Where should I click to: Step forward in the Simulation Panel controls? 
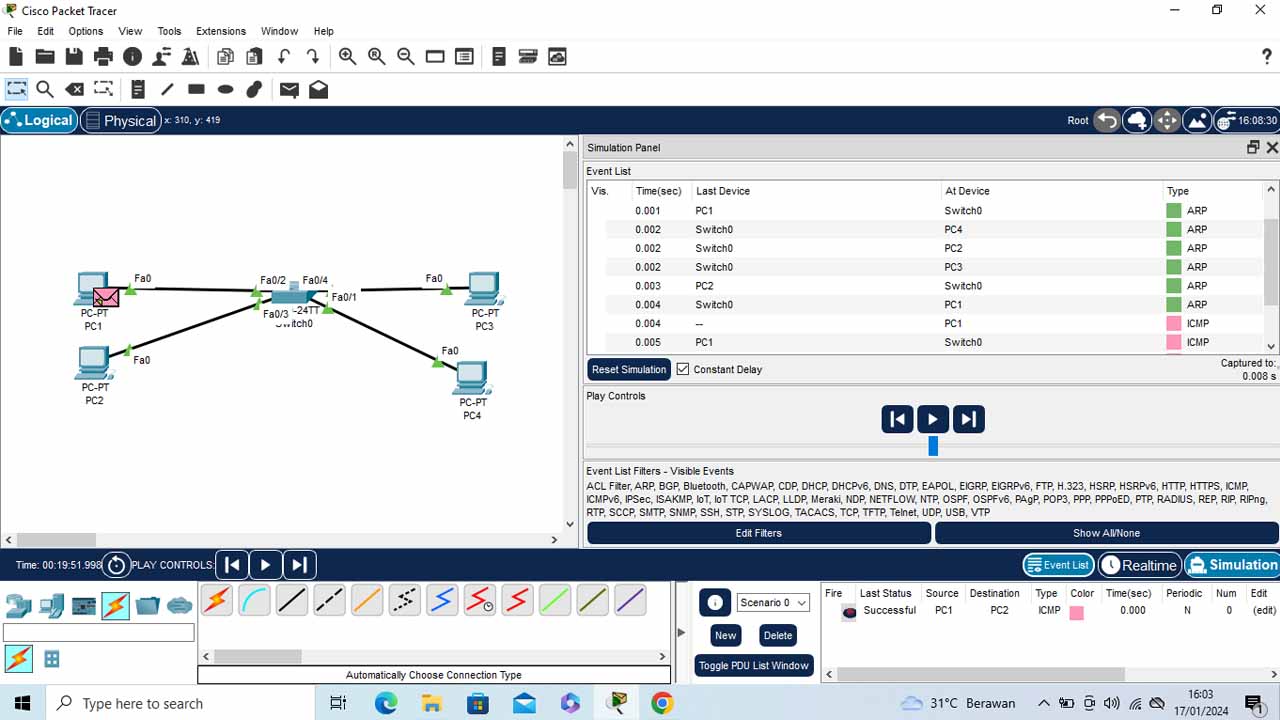point(968,420)
